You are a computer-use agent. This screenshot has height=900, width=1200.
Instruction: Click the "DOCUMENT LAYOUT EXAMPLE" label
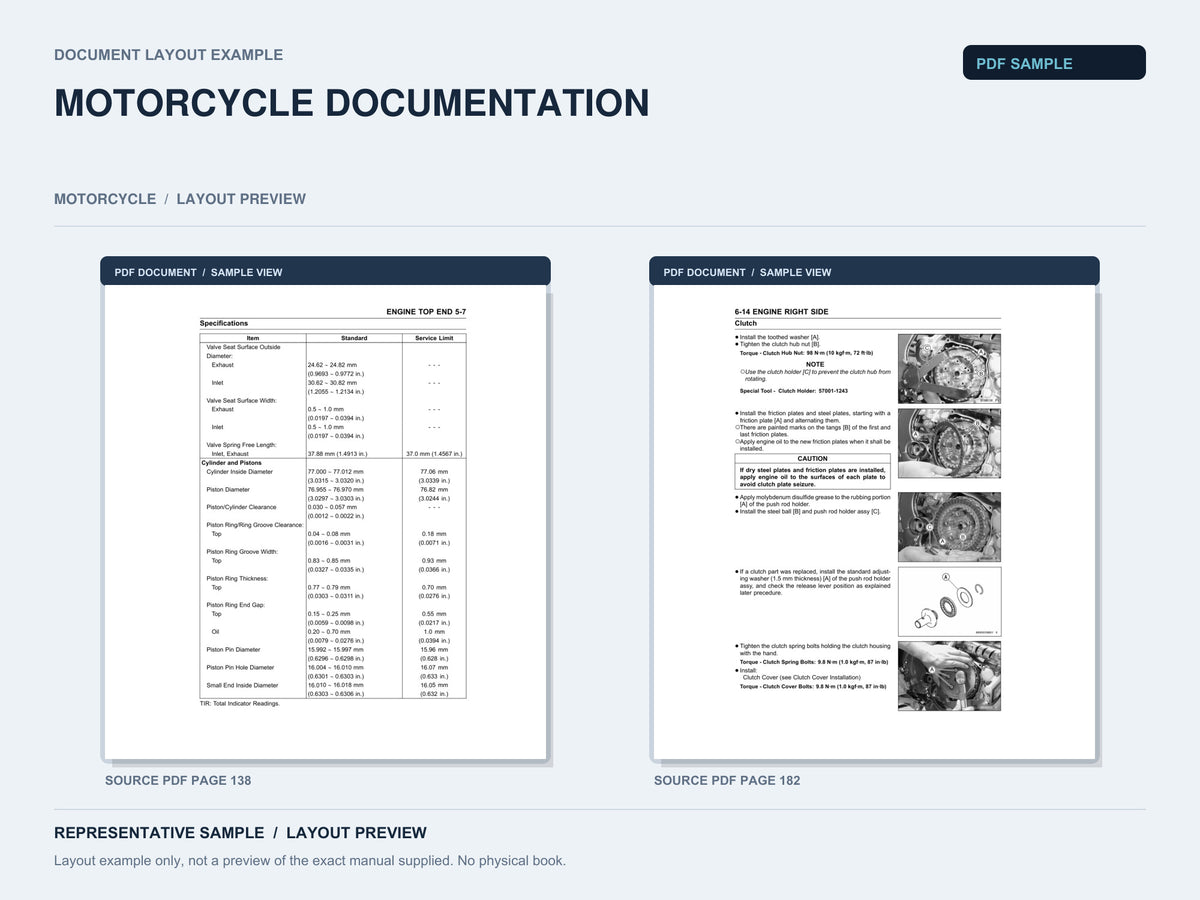coord(168,55)
